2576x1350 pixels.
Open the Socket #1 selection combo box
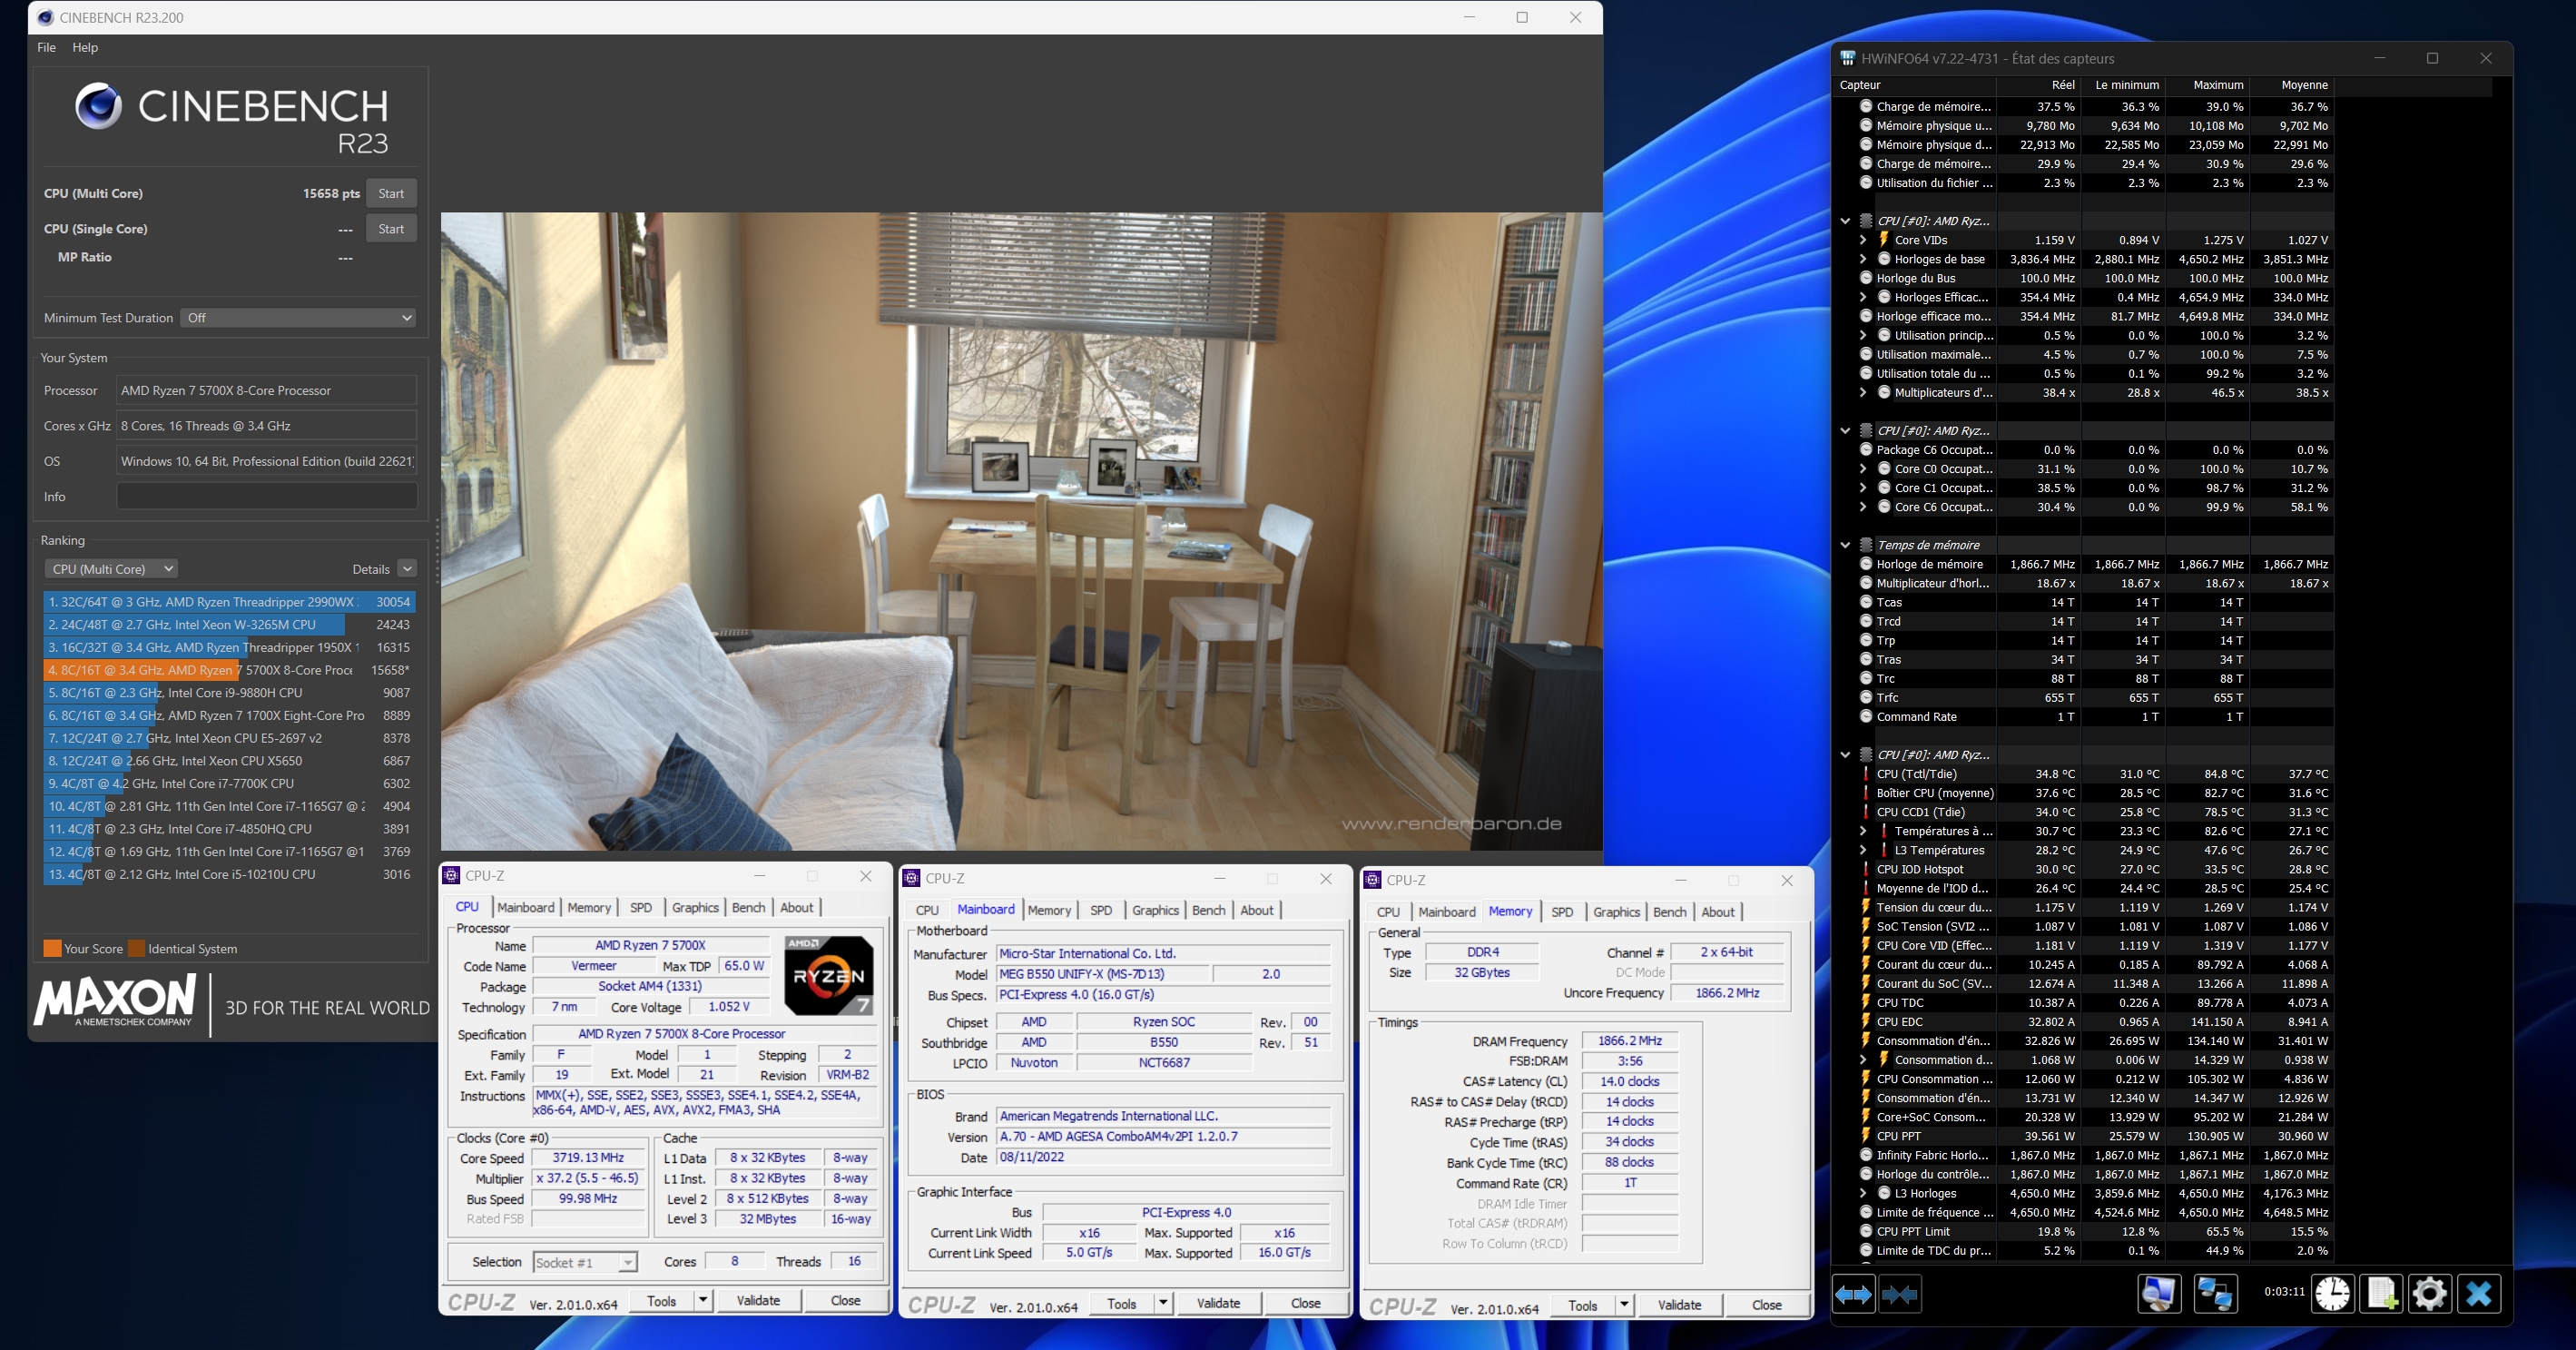(x=585, y=1262)
